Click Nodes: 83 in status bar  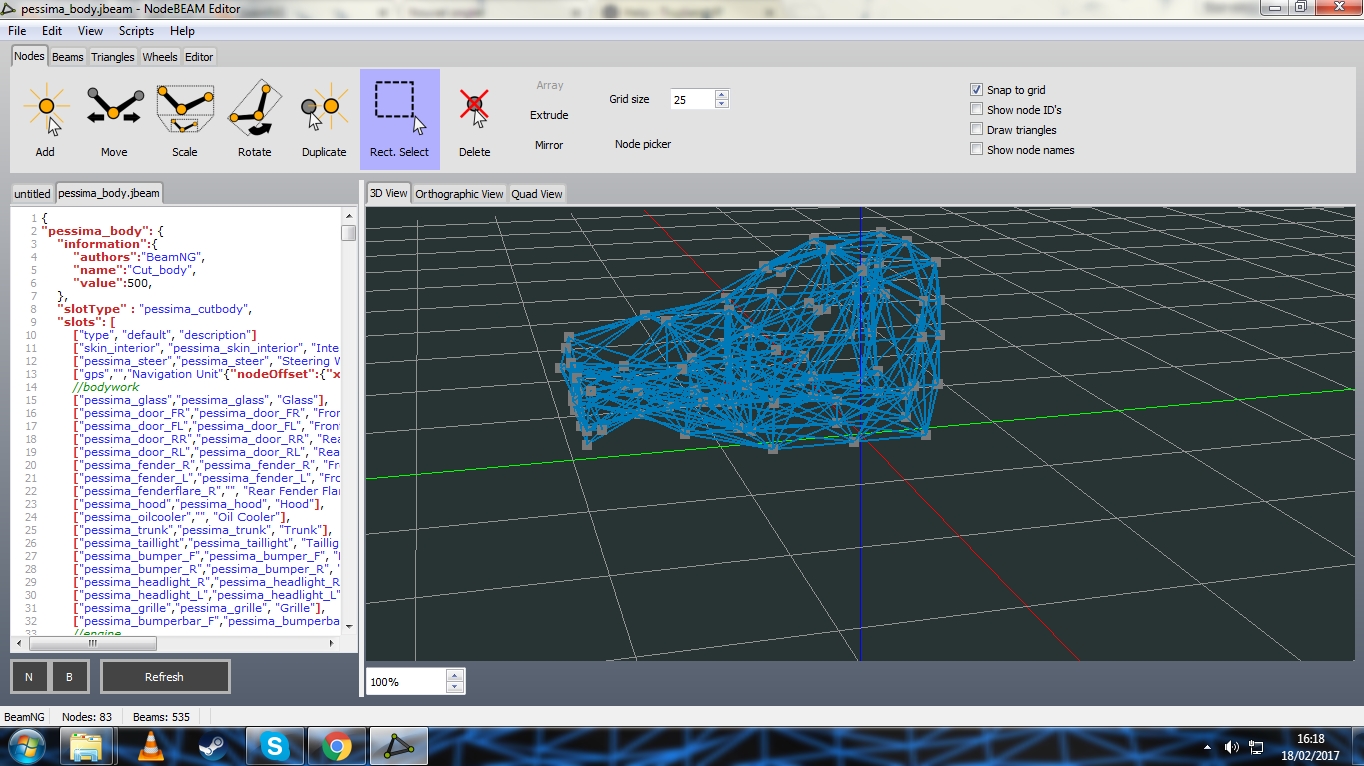[87, 716]
